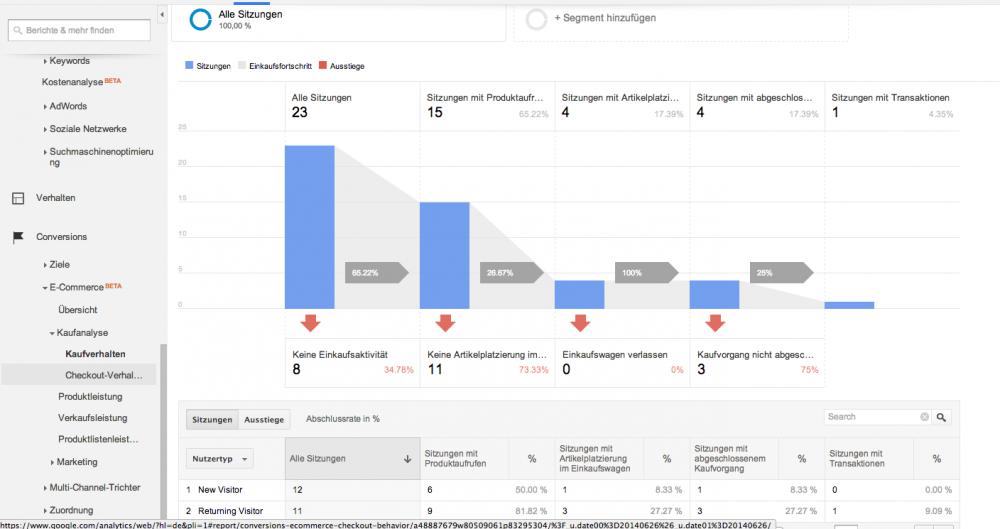Click the Alle Sitzungen segment circle icon

tap(200, 20)
